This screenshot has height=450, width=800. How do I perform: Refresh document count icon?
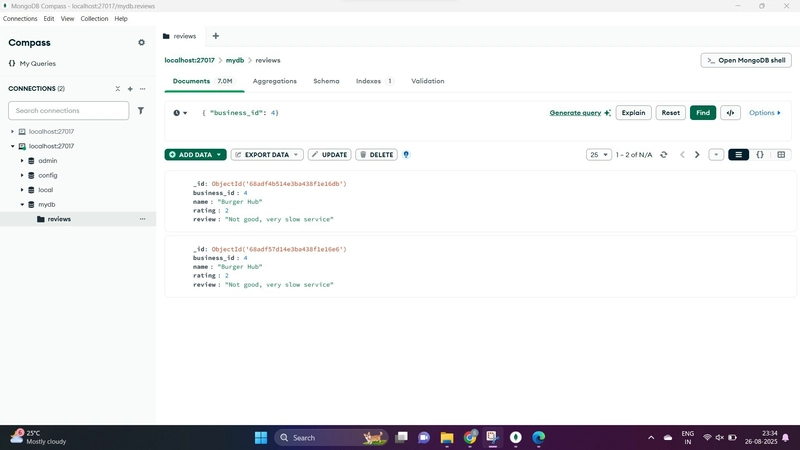tap(663, 155)
